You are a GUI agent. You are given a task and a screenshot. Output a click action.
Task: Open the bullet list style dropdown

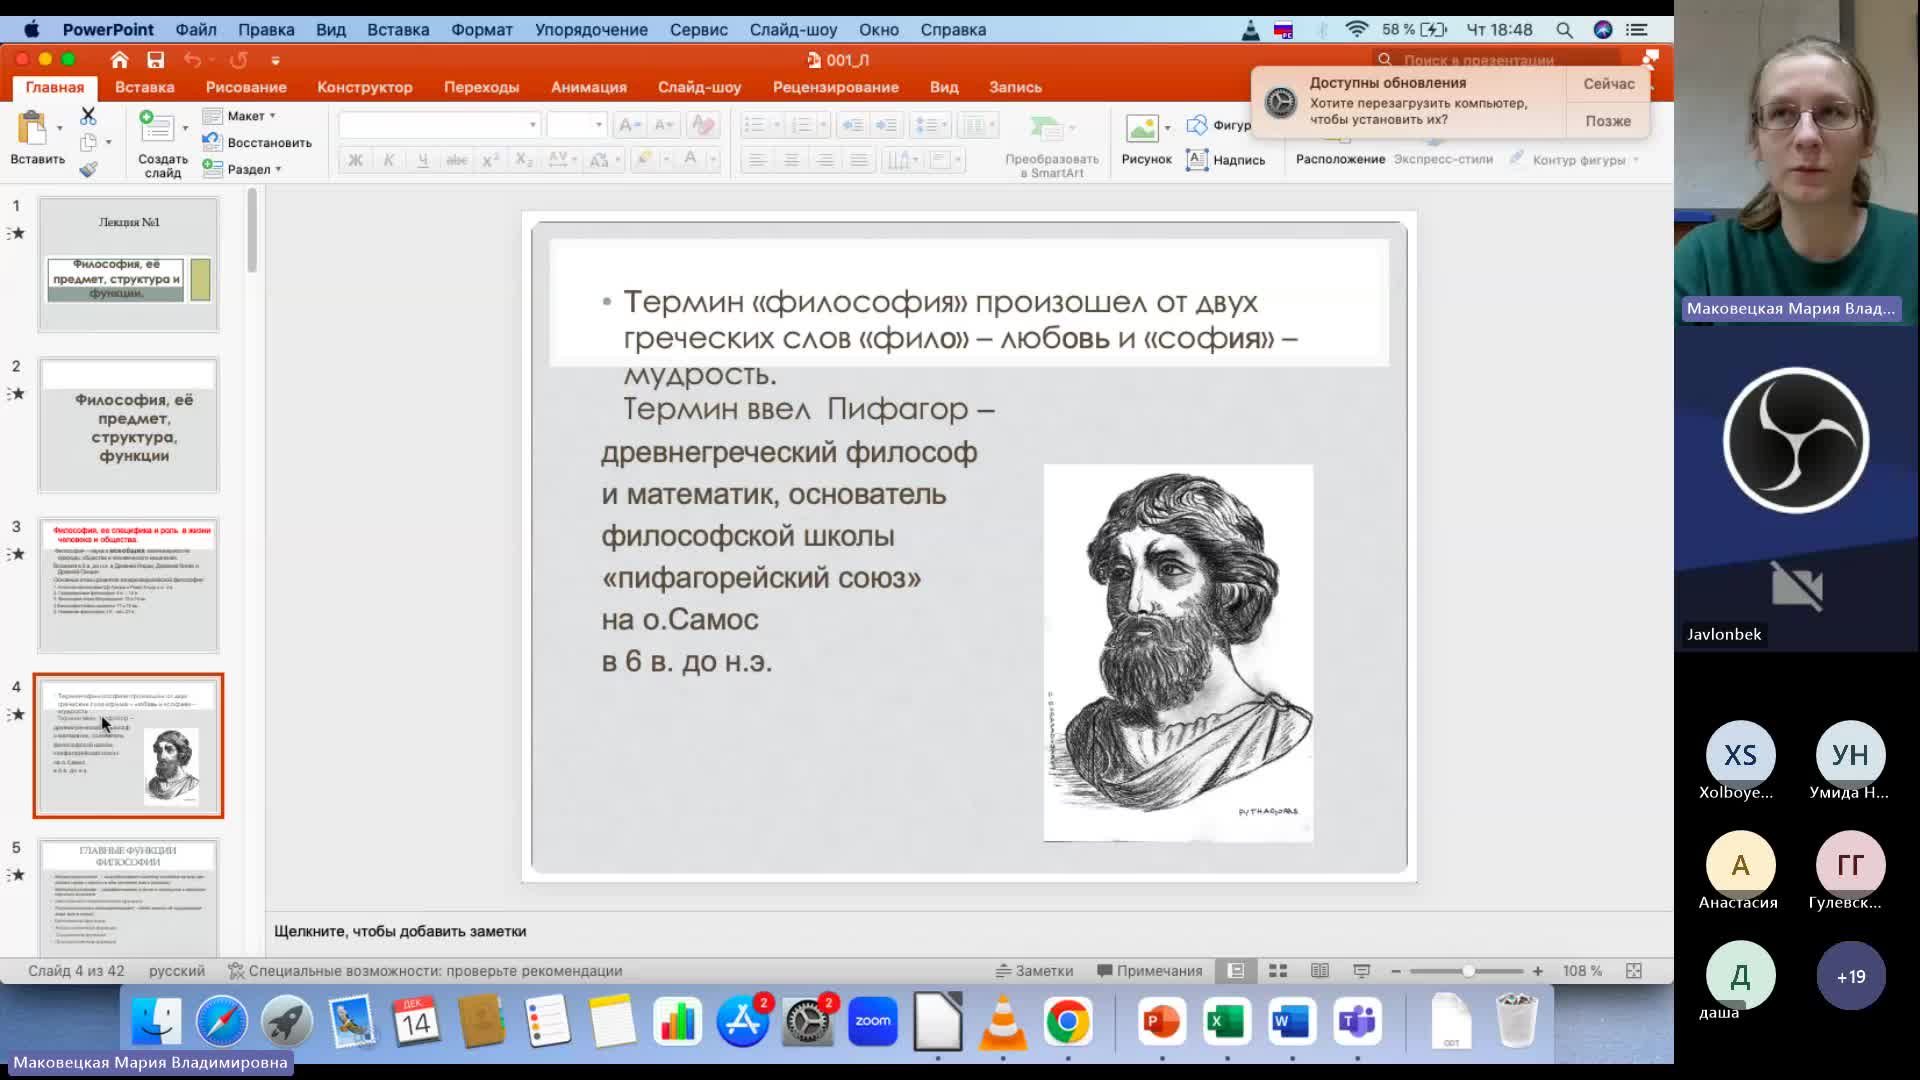777,125
